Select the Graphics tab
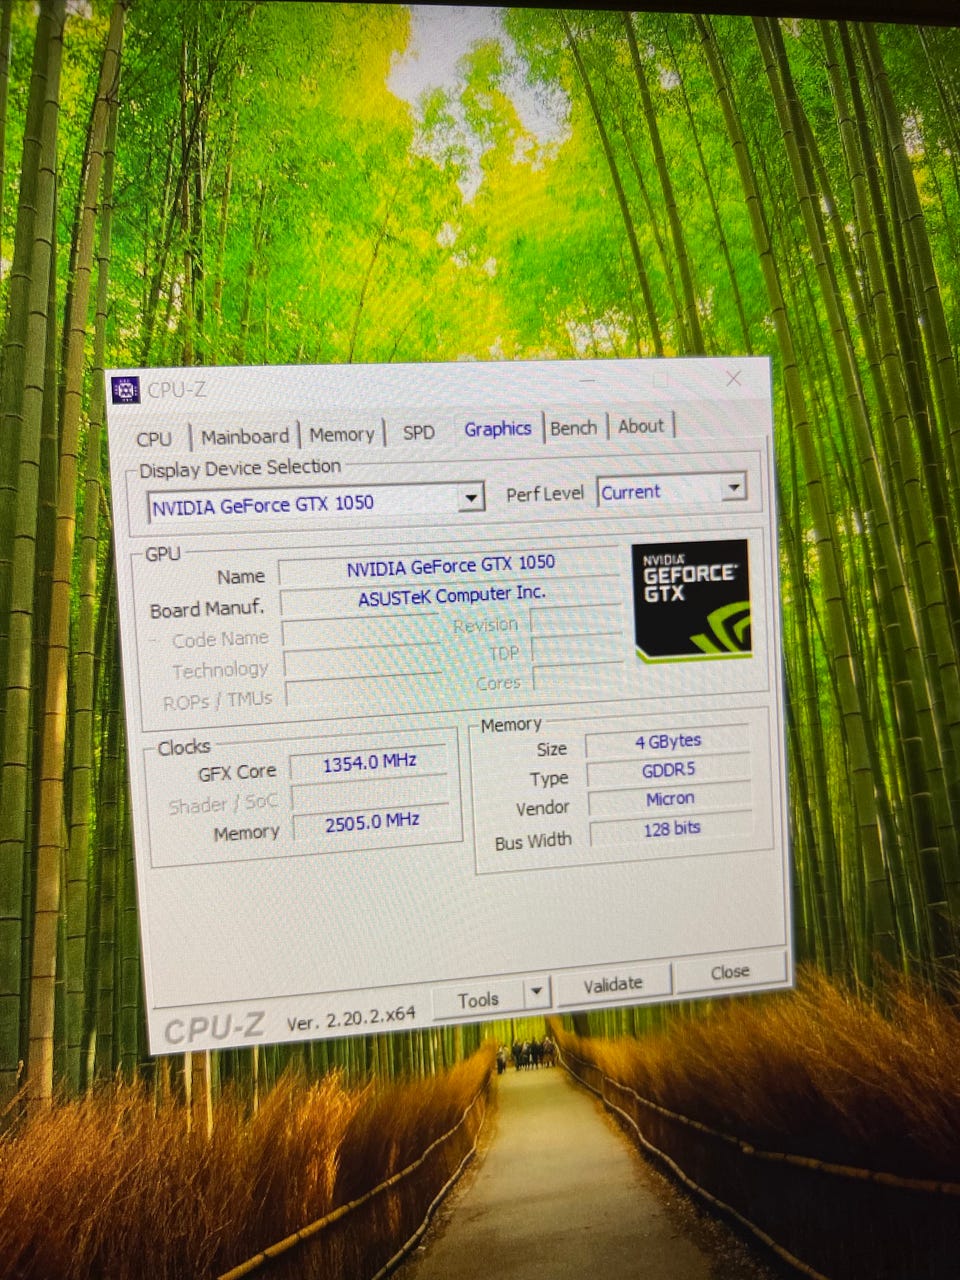Image resolution: width=960 pixels, height=1280 pixels. (497, 429)
